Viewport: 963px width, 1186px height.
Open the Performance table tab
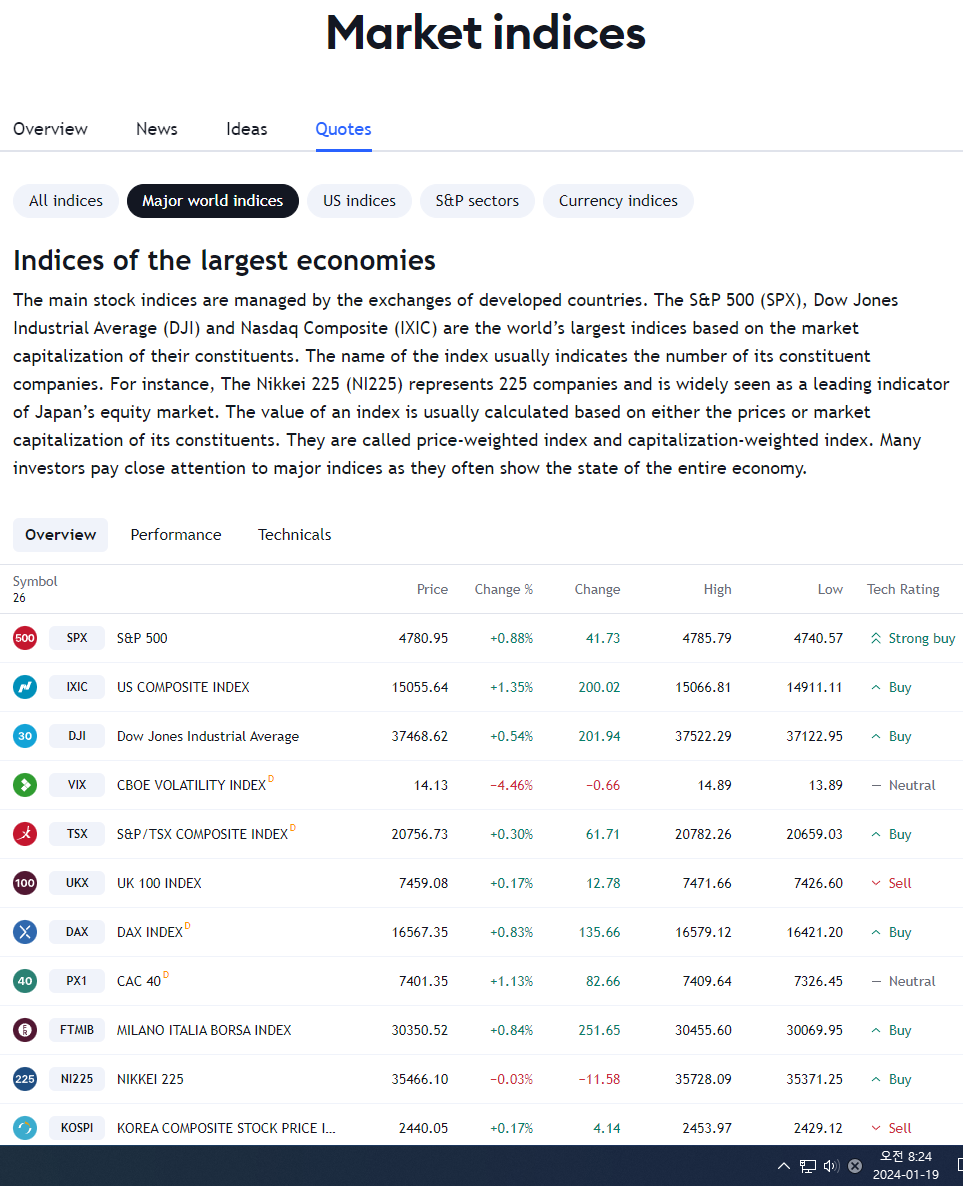(176, 535)
